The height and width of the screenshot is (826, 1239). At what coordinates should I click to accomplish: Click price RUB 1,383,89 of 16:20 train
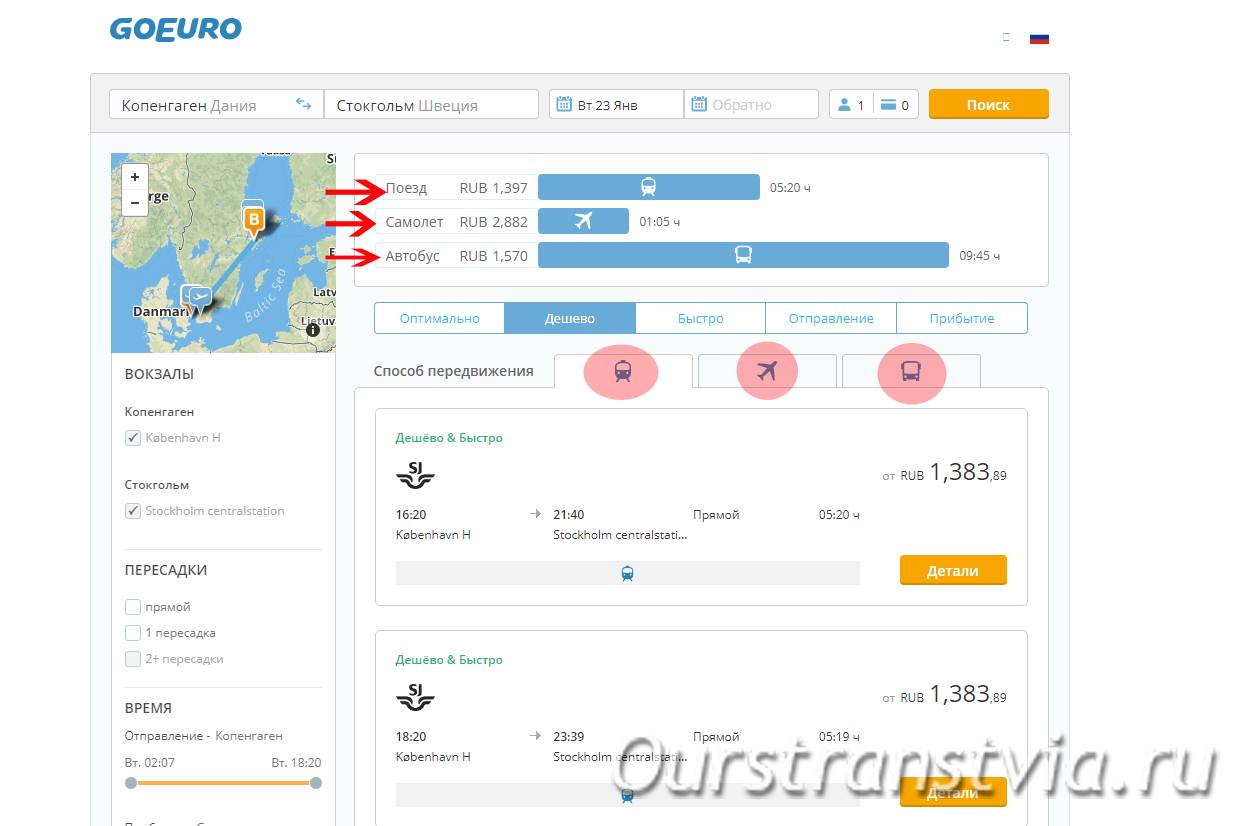pyautogui.click(x=944, y=473)
